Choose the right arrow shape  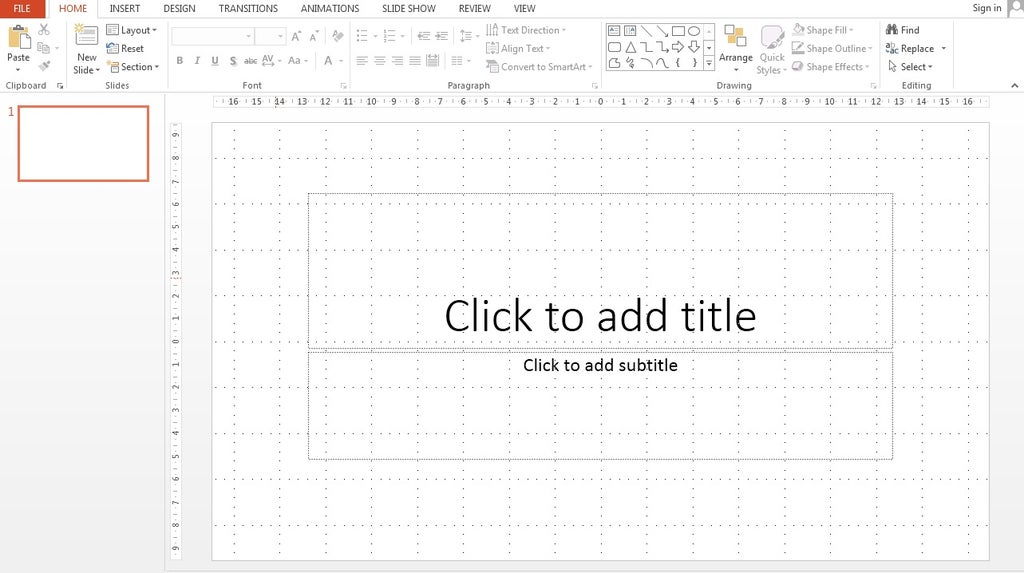(x=678, y=47)
